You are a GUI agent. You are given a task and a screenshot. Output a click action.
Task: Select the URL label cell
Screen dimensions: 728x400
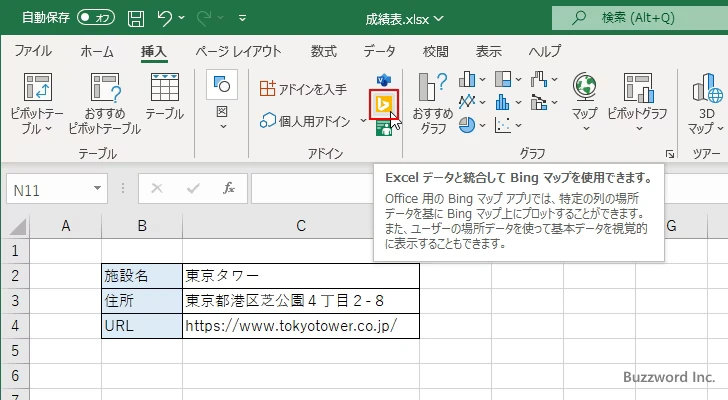(x=142, y=326)
